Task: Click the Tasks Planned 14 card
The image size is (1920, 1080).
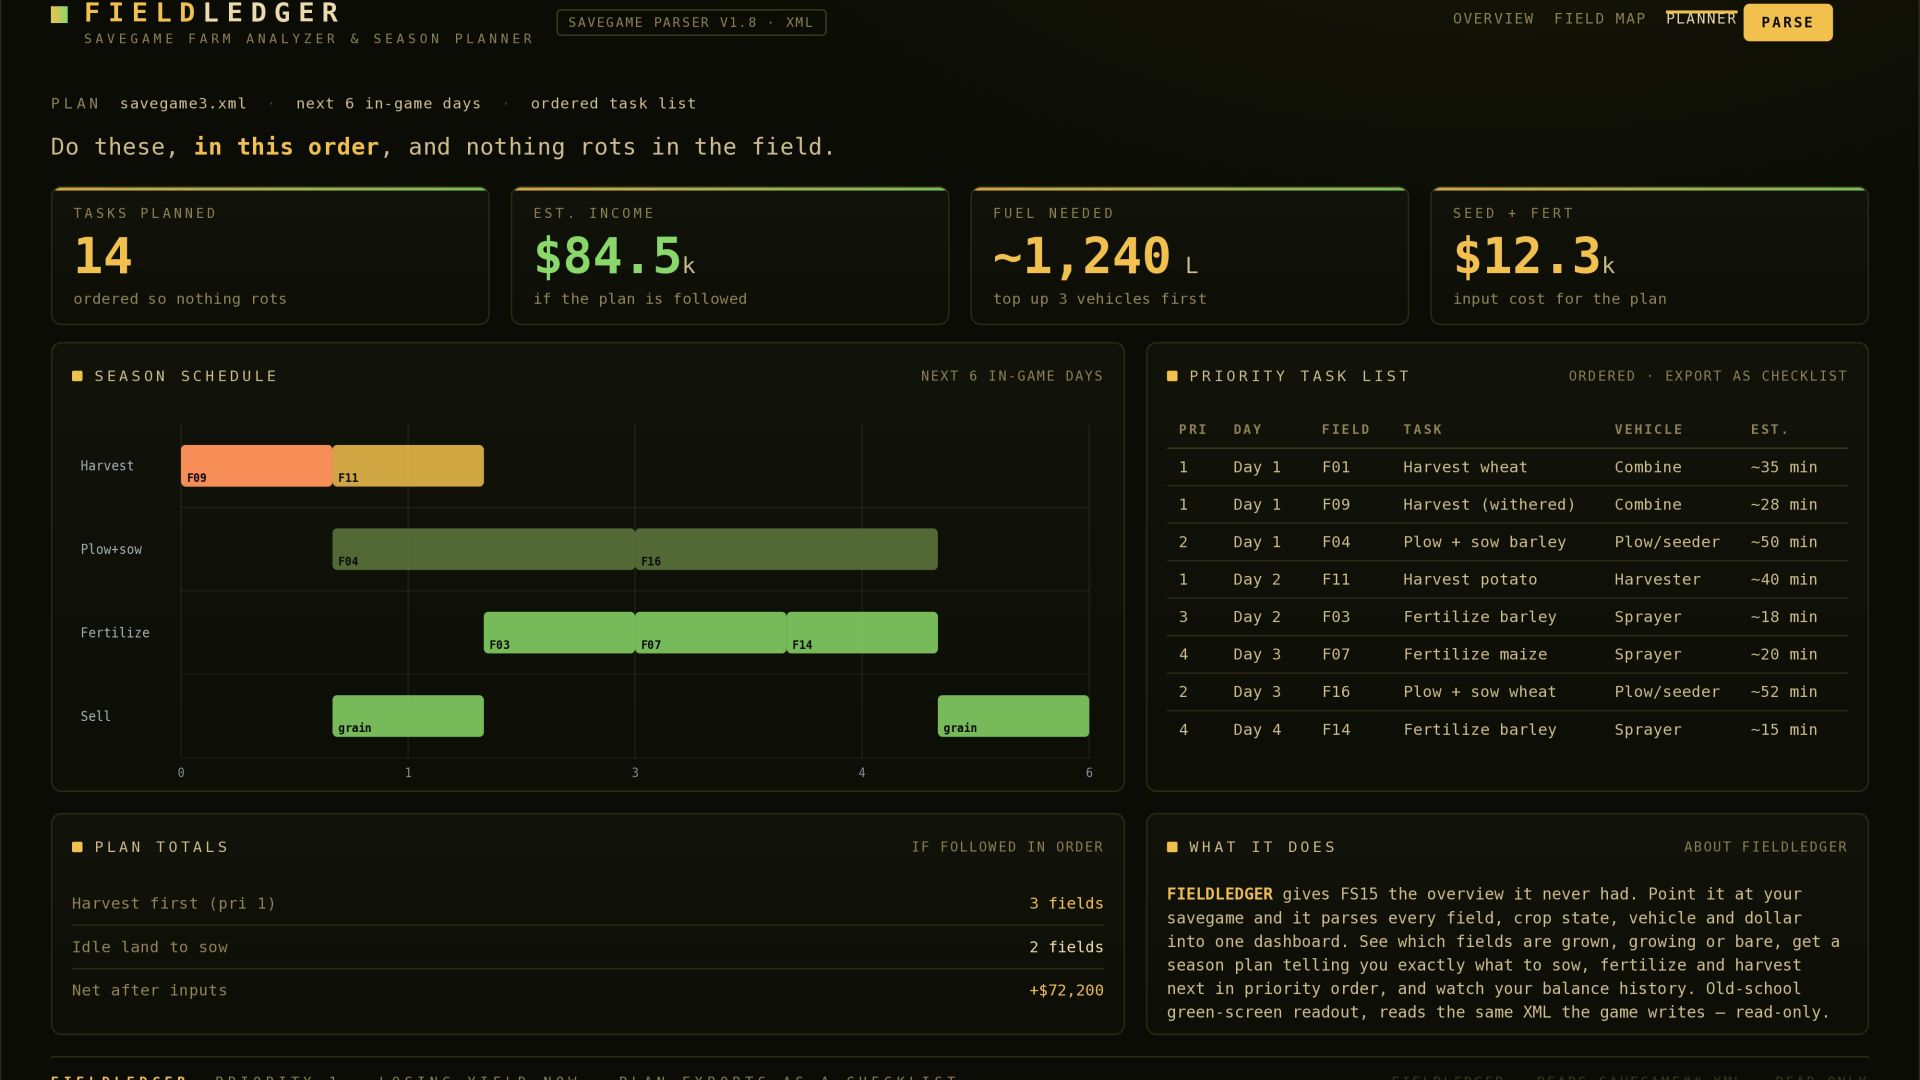Action: click(270, 256)
